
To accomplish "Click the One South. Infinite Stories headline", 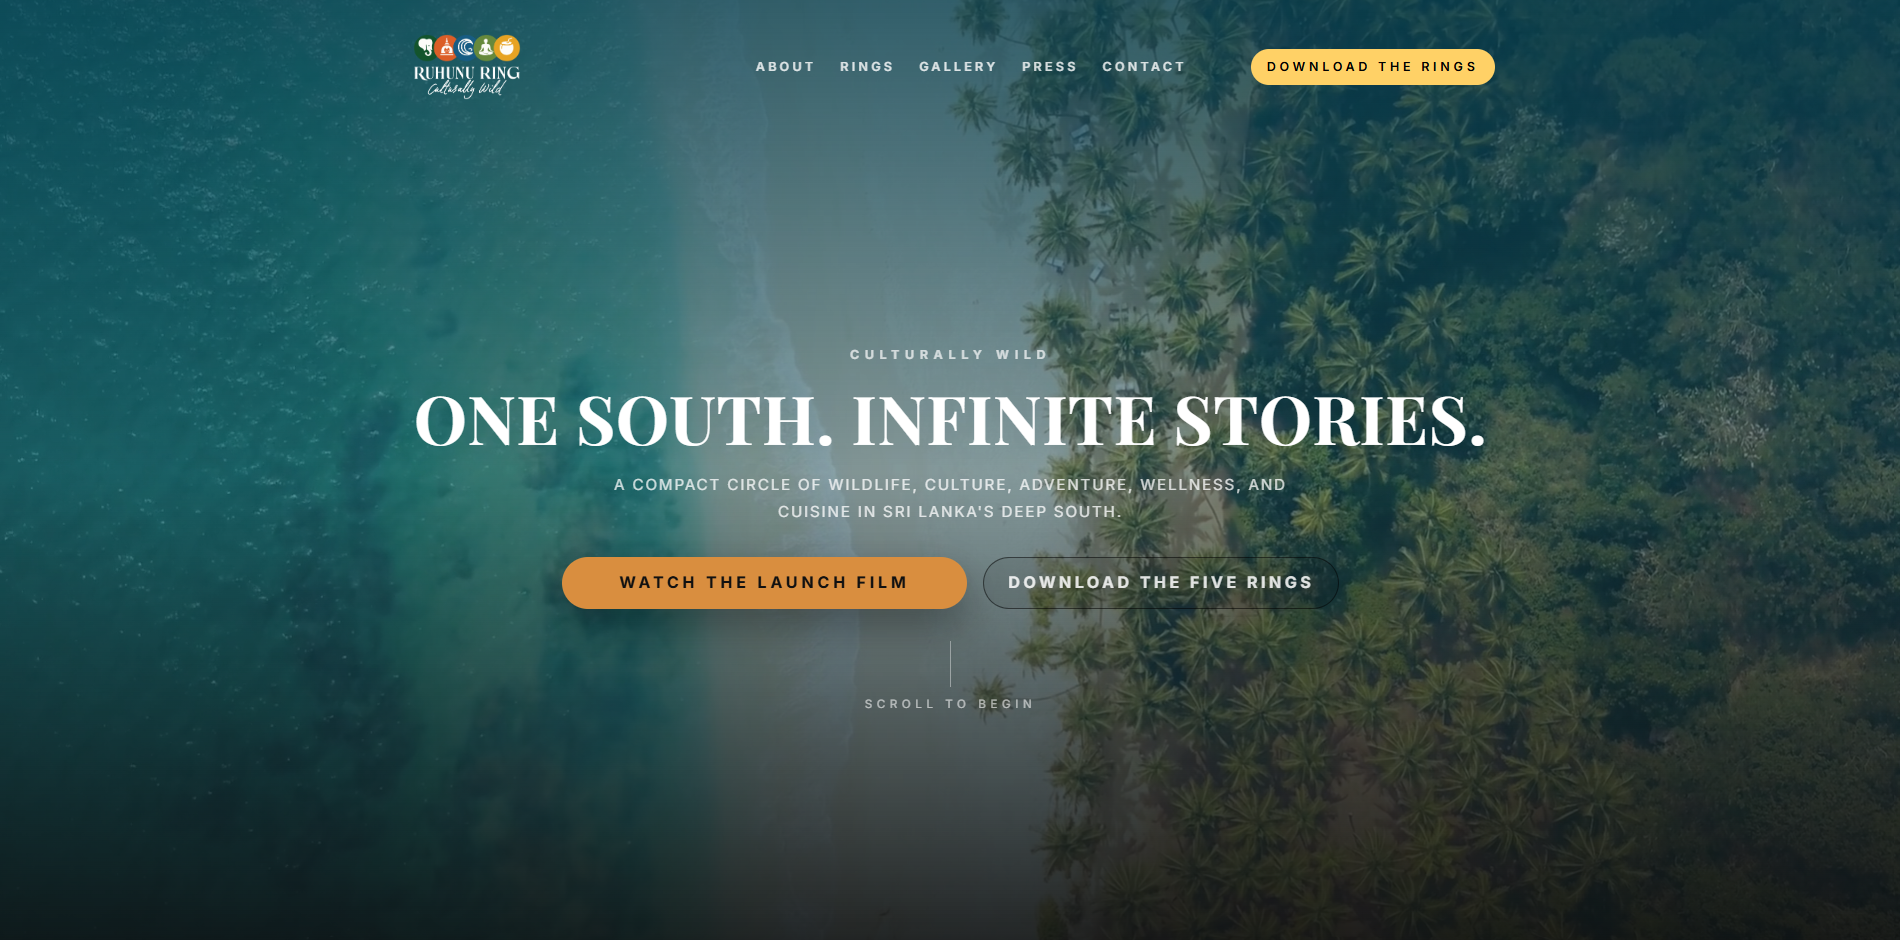I will click(950, 420).
